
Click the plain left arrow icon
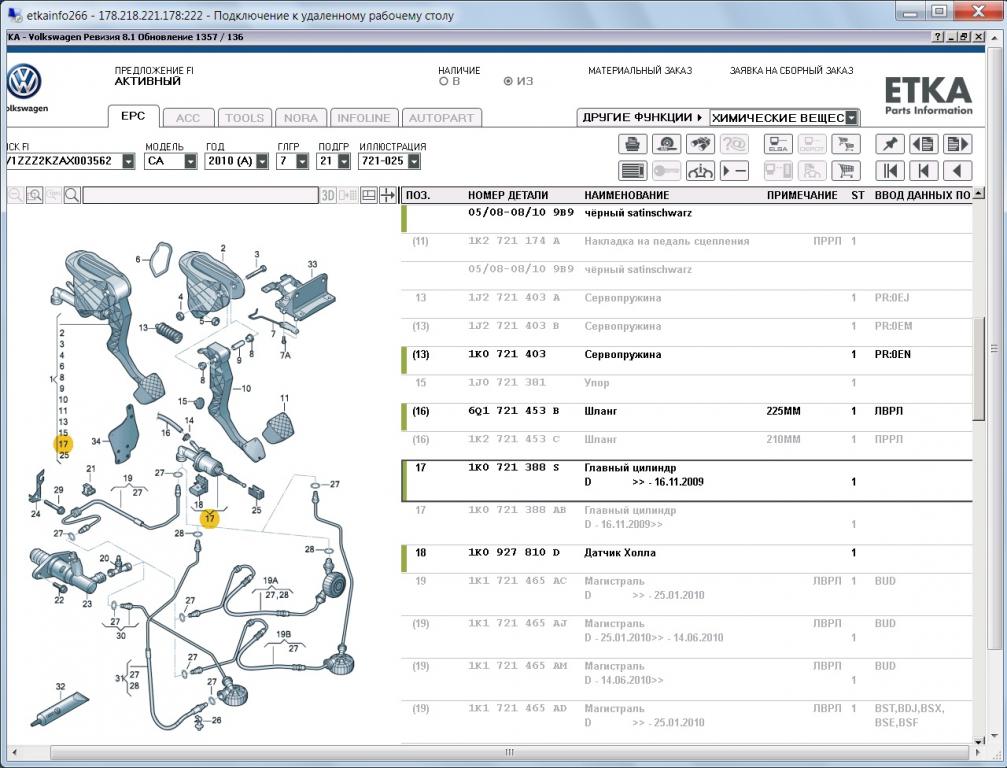pos(957,171)
